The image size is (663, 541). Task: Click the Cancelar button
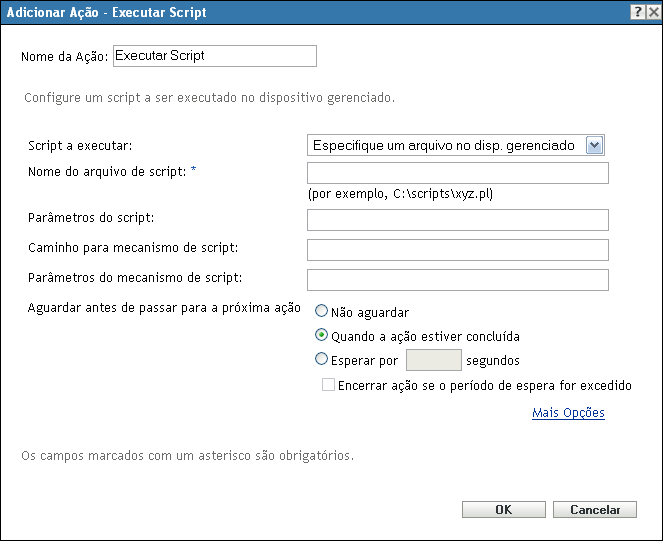[594, 510]
